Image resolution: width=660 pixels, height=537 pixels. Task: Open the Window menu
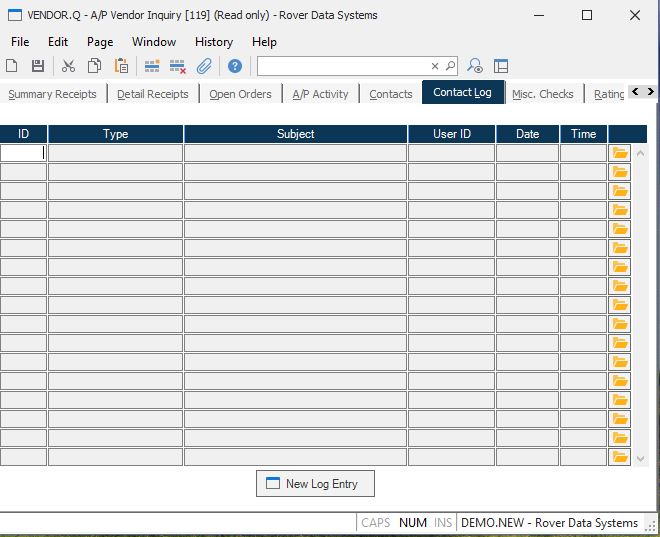click(x=154, y=42)
